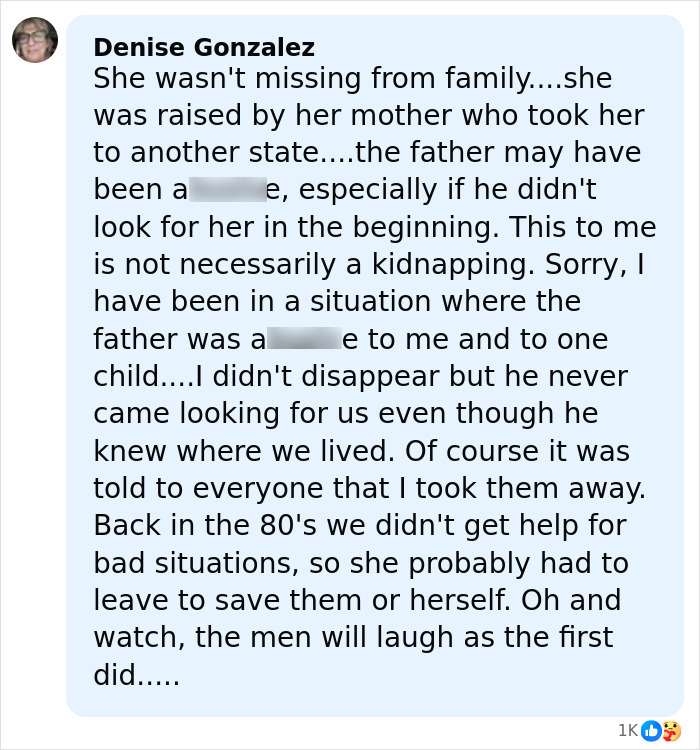Screen dimensions: 700x750
Task: Click the Care hug emoji reaction icon
Action: [x=671, y=730]
